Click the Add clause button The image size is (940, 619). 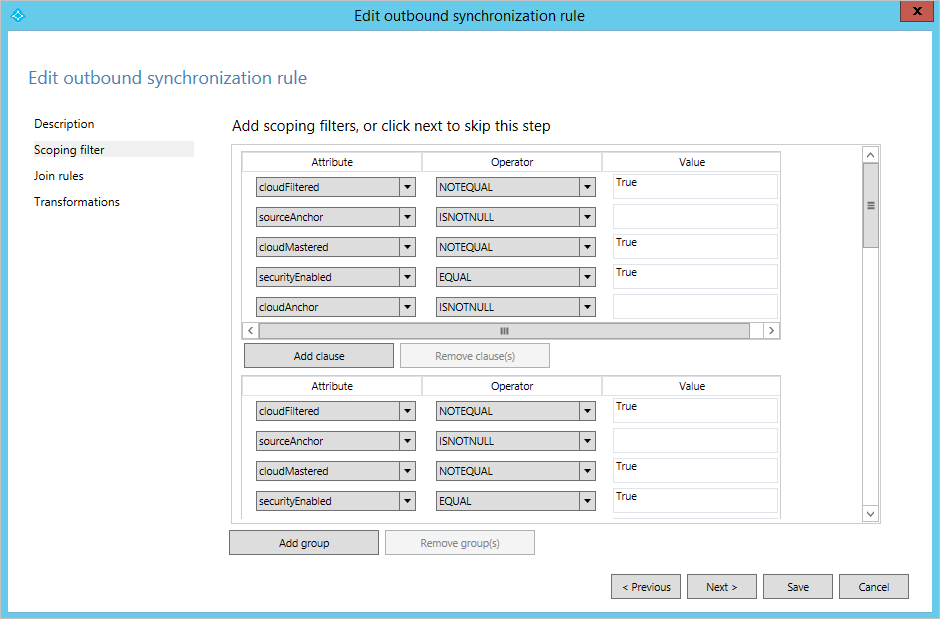click(319, 356)
